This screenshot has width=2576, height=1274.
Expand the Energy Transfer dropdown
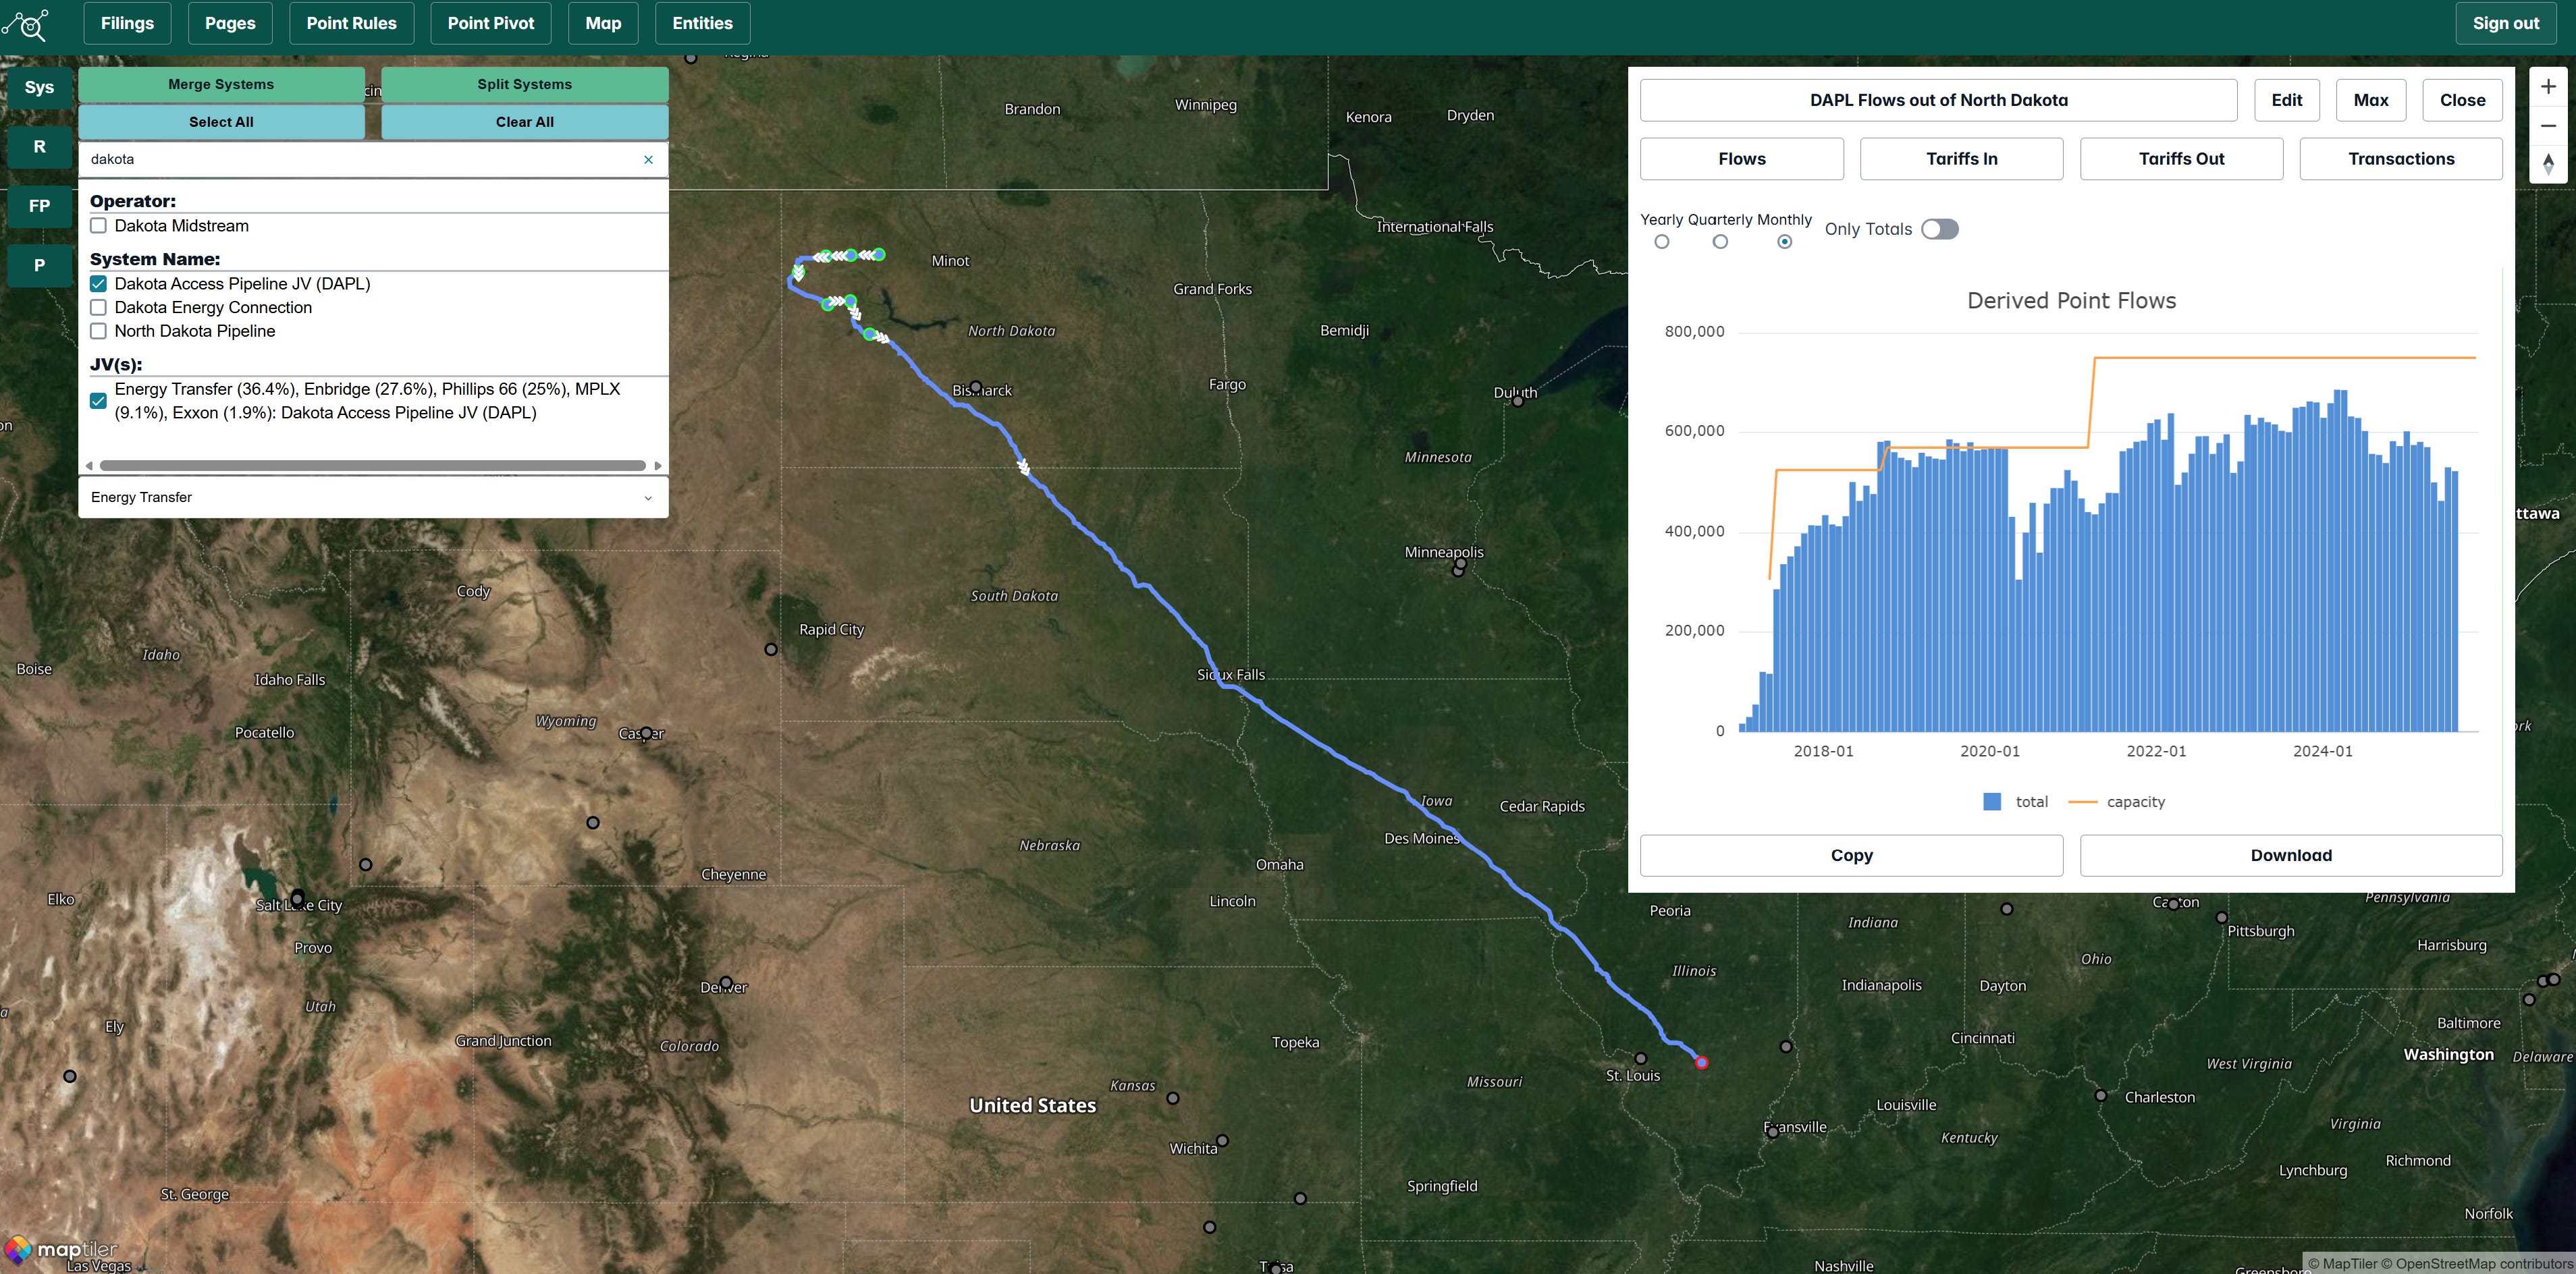click(x=372, y=497)
